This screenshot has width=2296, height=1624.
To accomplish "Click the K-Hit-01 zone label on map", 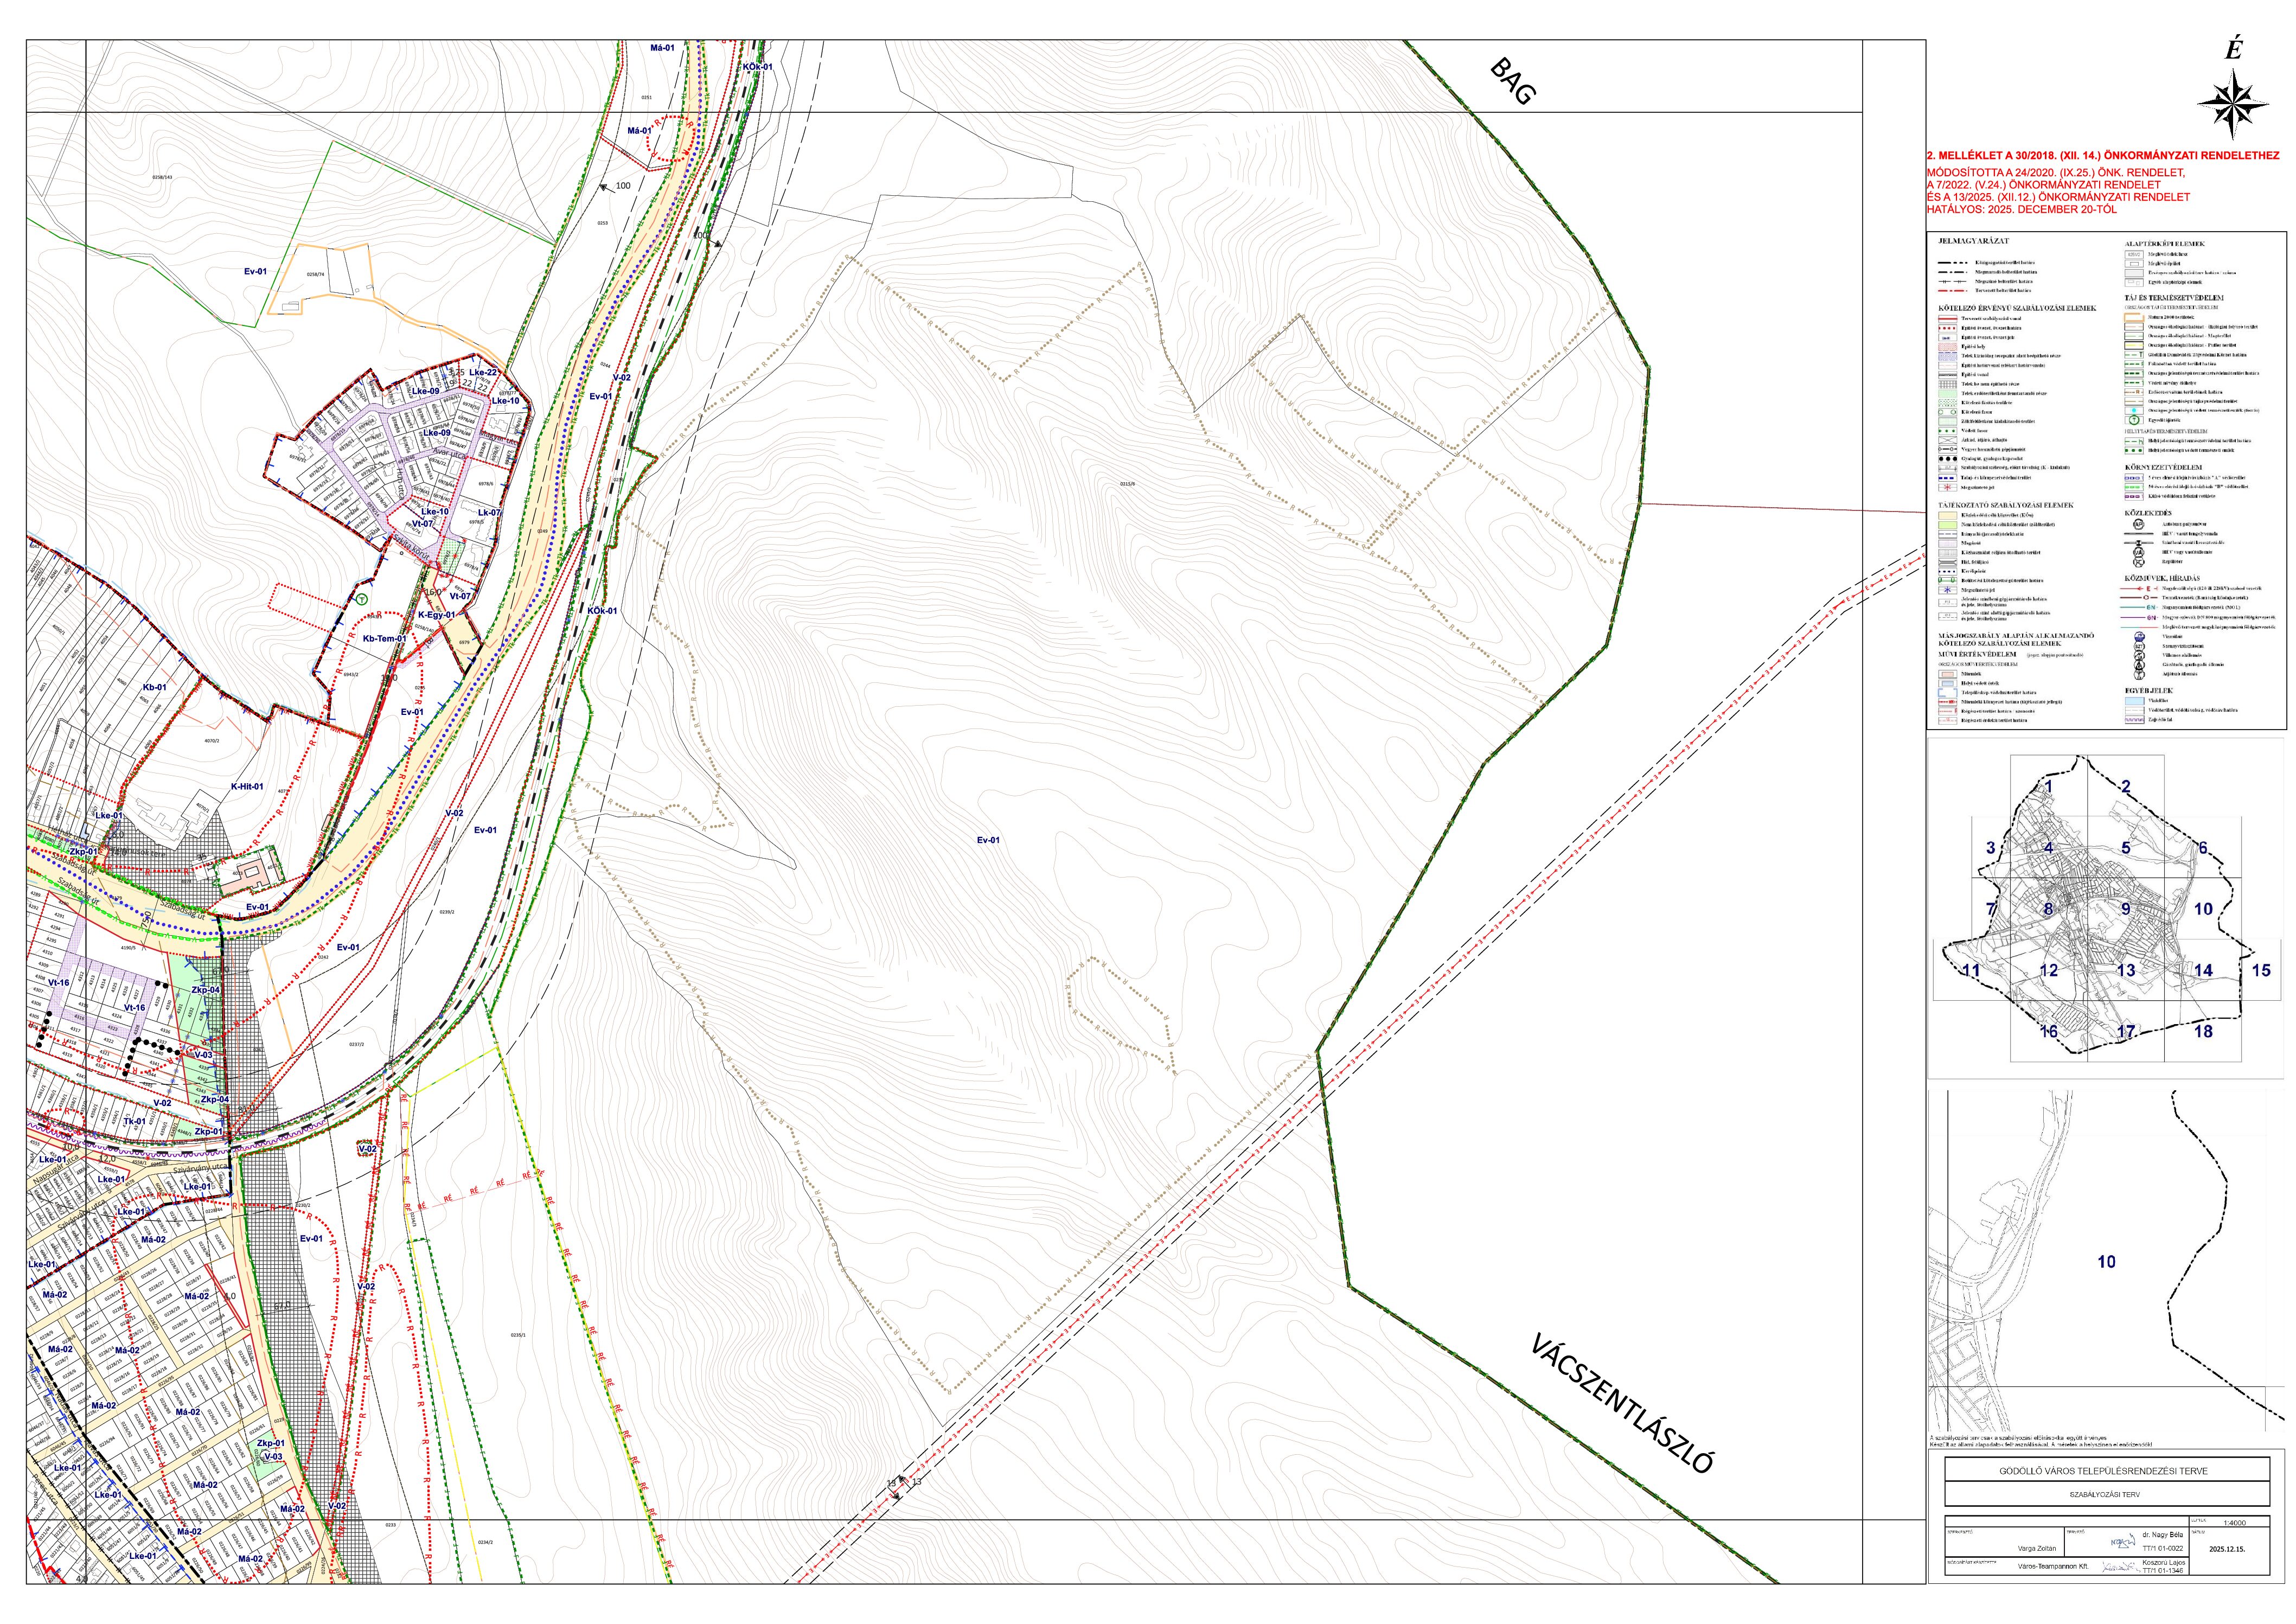I will tap(247, 787).
